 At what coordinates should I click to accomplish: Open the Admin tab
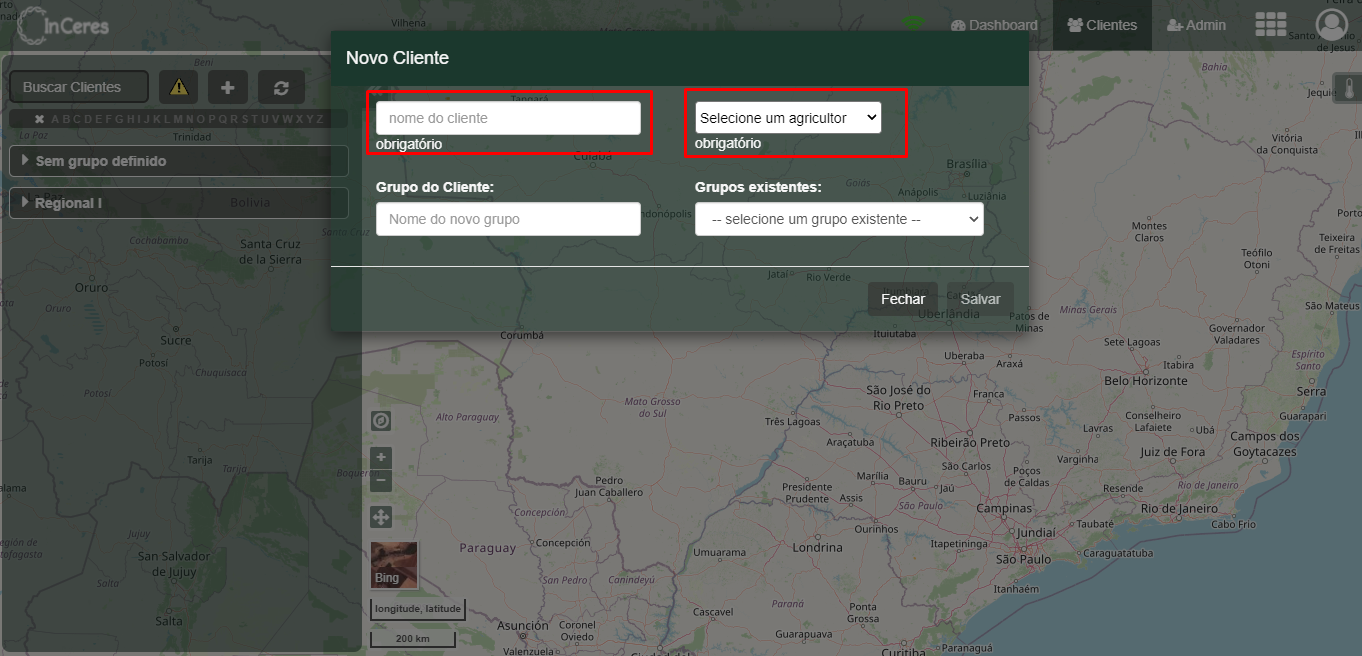pos(1196,25)
